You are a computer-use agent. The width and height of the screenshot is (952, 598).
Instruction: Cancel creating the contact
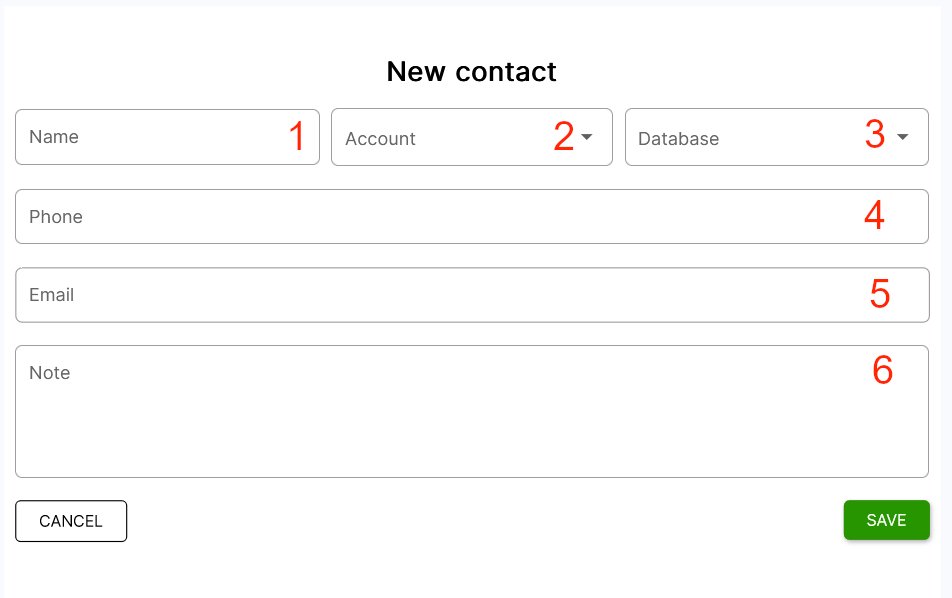(x=71, y=520)
